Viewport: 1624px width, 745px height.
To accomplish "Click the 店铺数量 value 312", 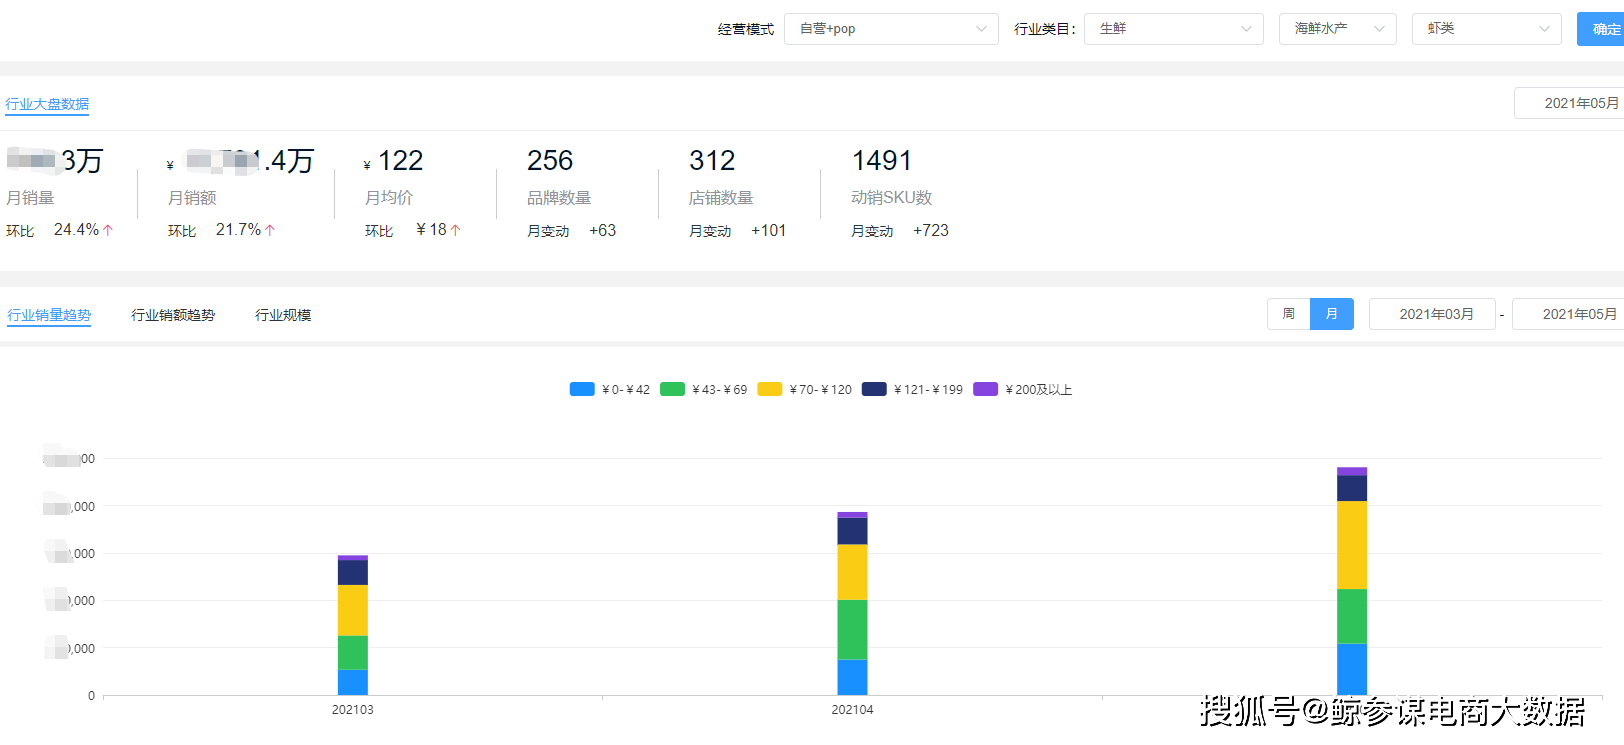I will tap(712, 161).
